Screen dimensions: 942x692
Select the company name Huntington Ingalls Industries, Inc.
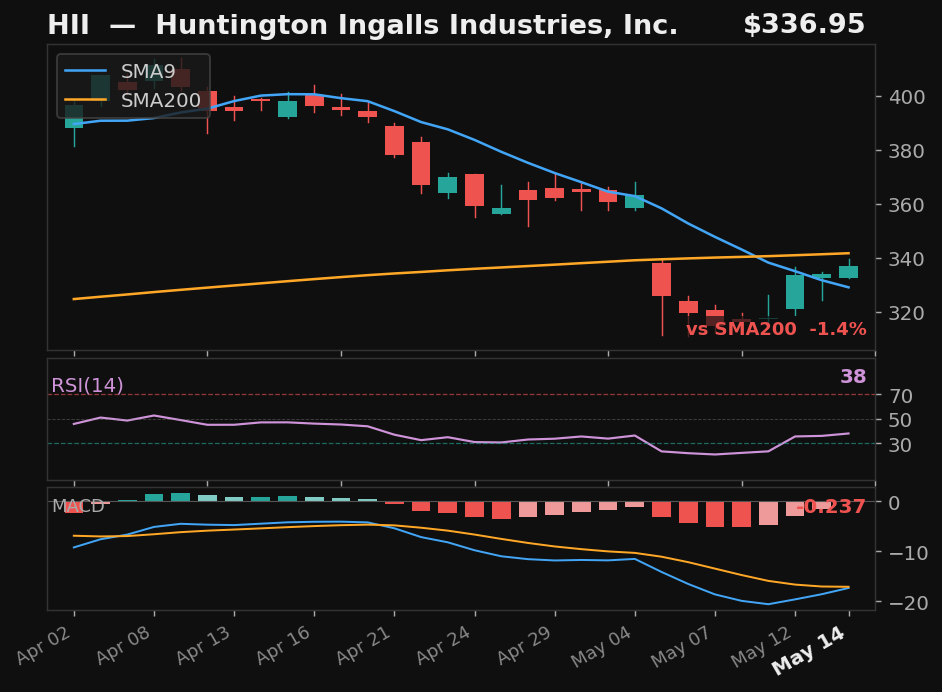click(416, 25)
